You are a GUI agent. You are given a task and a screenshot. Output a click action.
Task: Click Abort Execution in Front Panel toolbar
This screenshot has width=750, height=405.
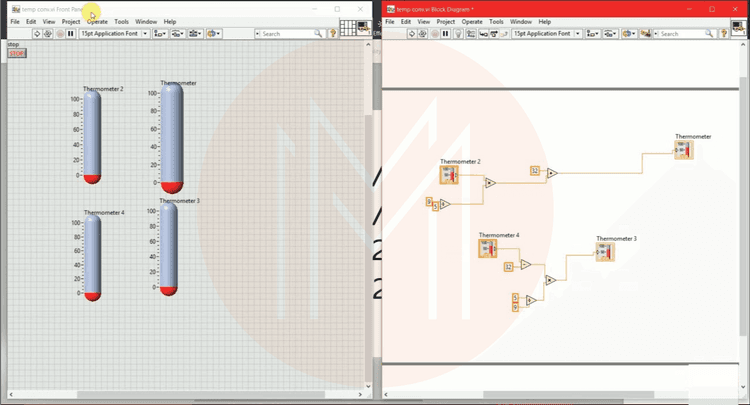tap(60, 33)
